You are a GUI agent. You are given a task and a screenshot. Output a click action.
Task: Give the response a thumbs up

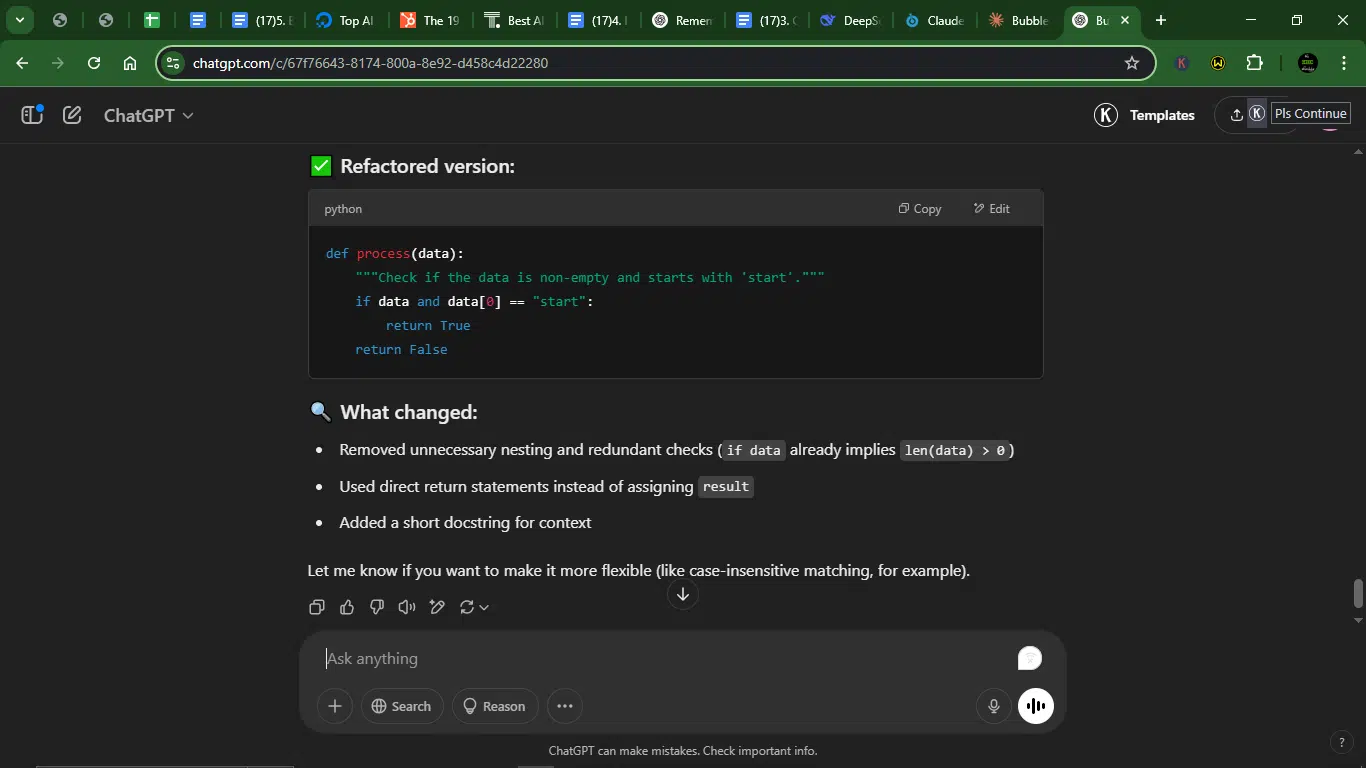(347, 607)
